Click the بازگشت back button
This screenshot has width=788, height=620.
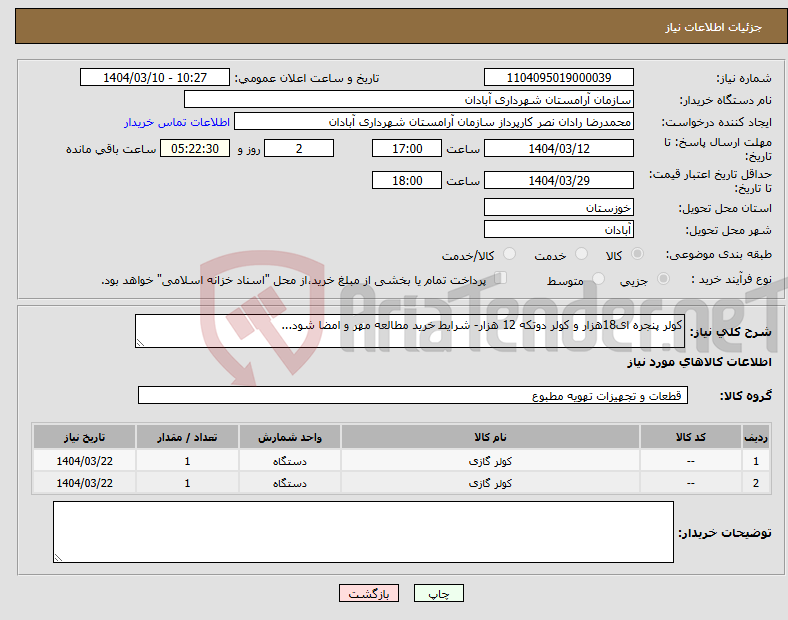(369, 593)
